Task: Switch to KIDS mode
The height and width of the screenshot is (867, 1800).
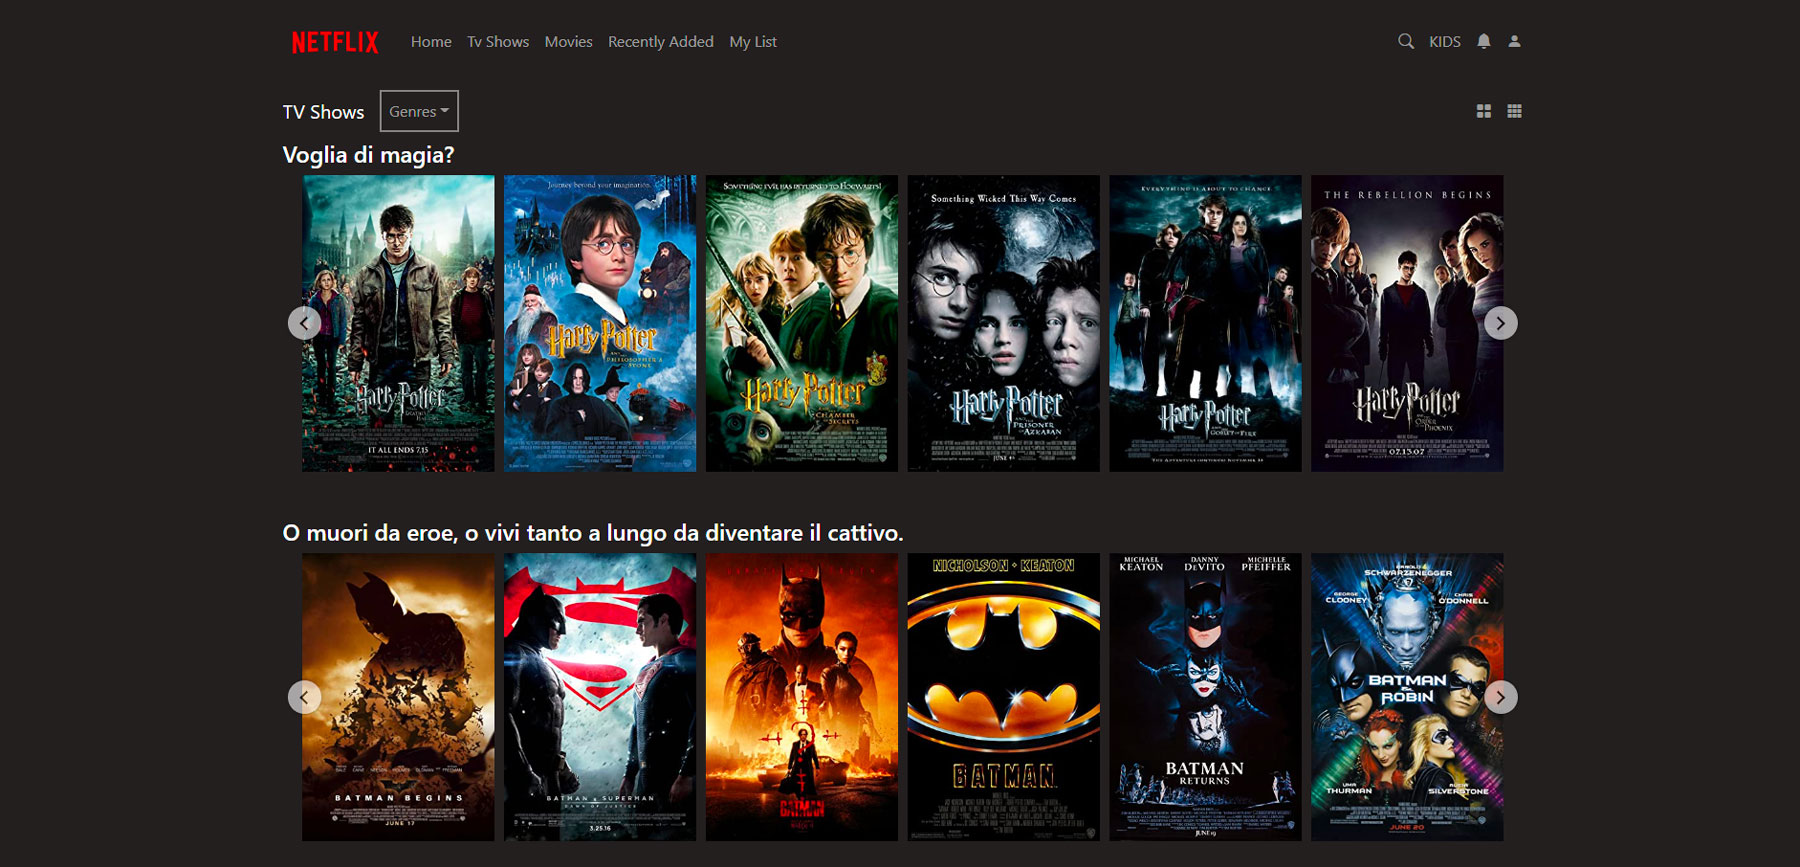Action: (1445, 42)
